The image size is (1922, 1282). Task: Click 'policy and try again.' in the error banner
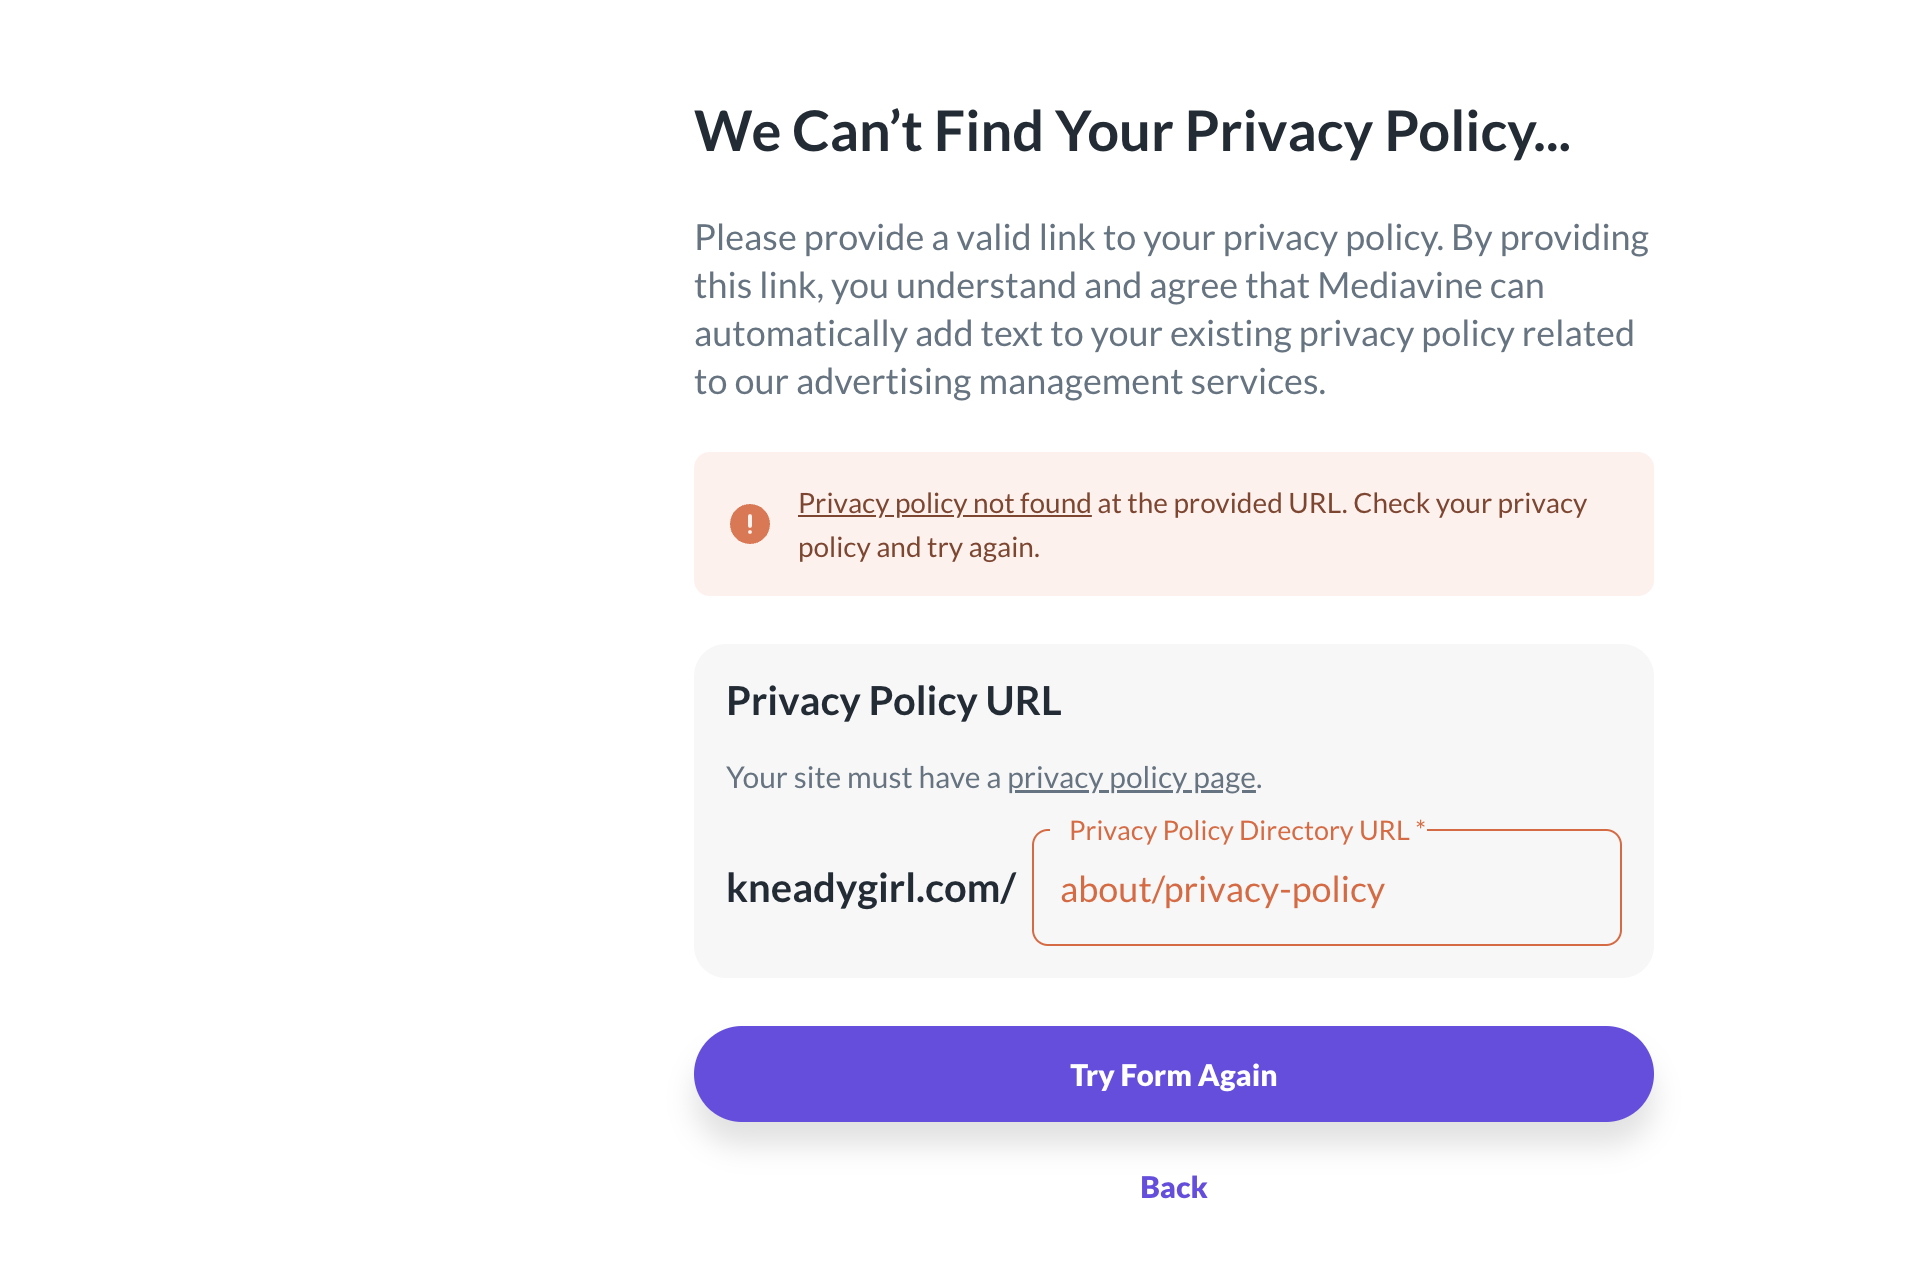pyautogui.click(x=918, y=548)
